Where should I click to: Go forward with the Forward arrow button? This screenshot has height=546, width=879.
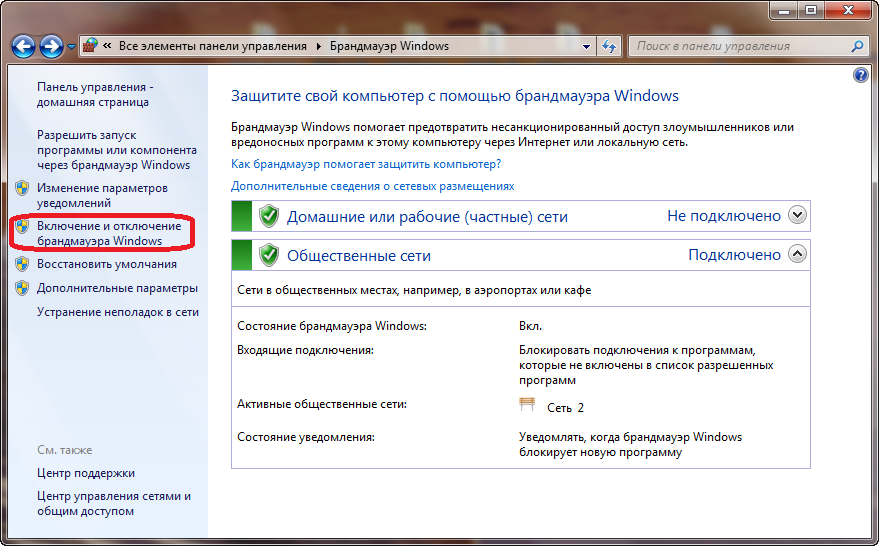pos(51,47)
